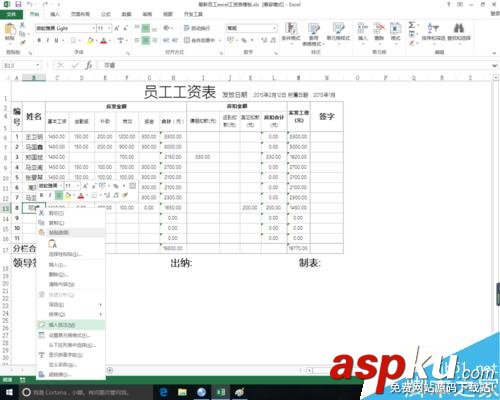Click the AutoSum sigma icon
The image size is (500, 400).
click(412, 25)
